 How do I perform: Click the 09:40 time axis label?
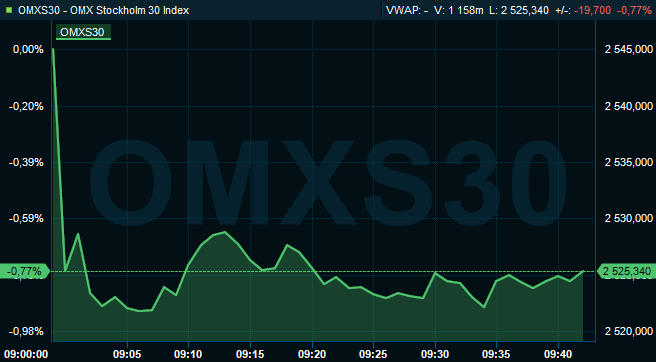point(559,354)
